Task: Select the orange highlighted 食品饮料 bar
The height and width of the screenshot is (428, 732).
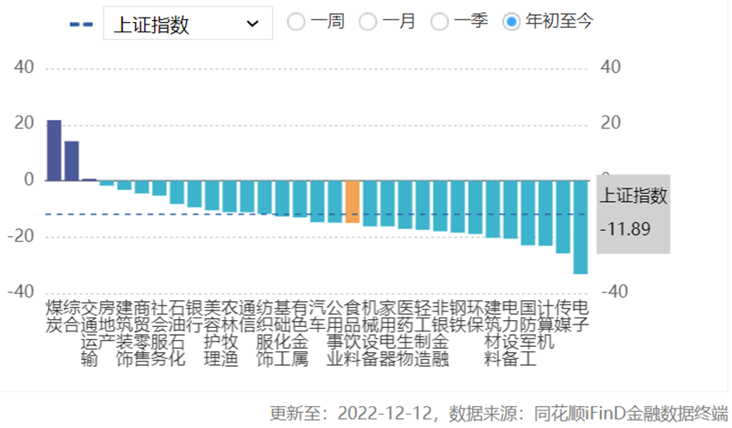Action: pos(352,201)
